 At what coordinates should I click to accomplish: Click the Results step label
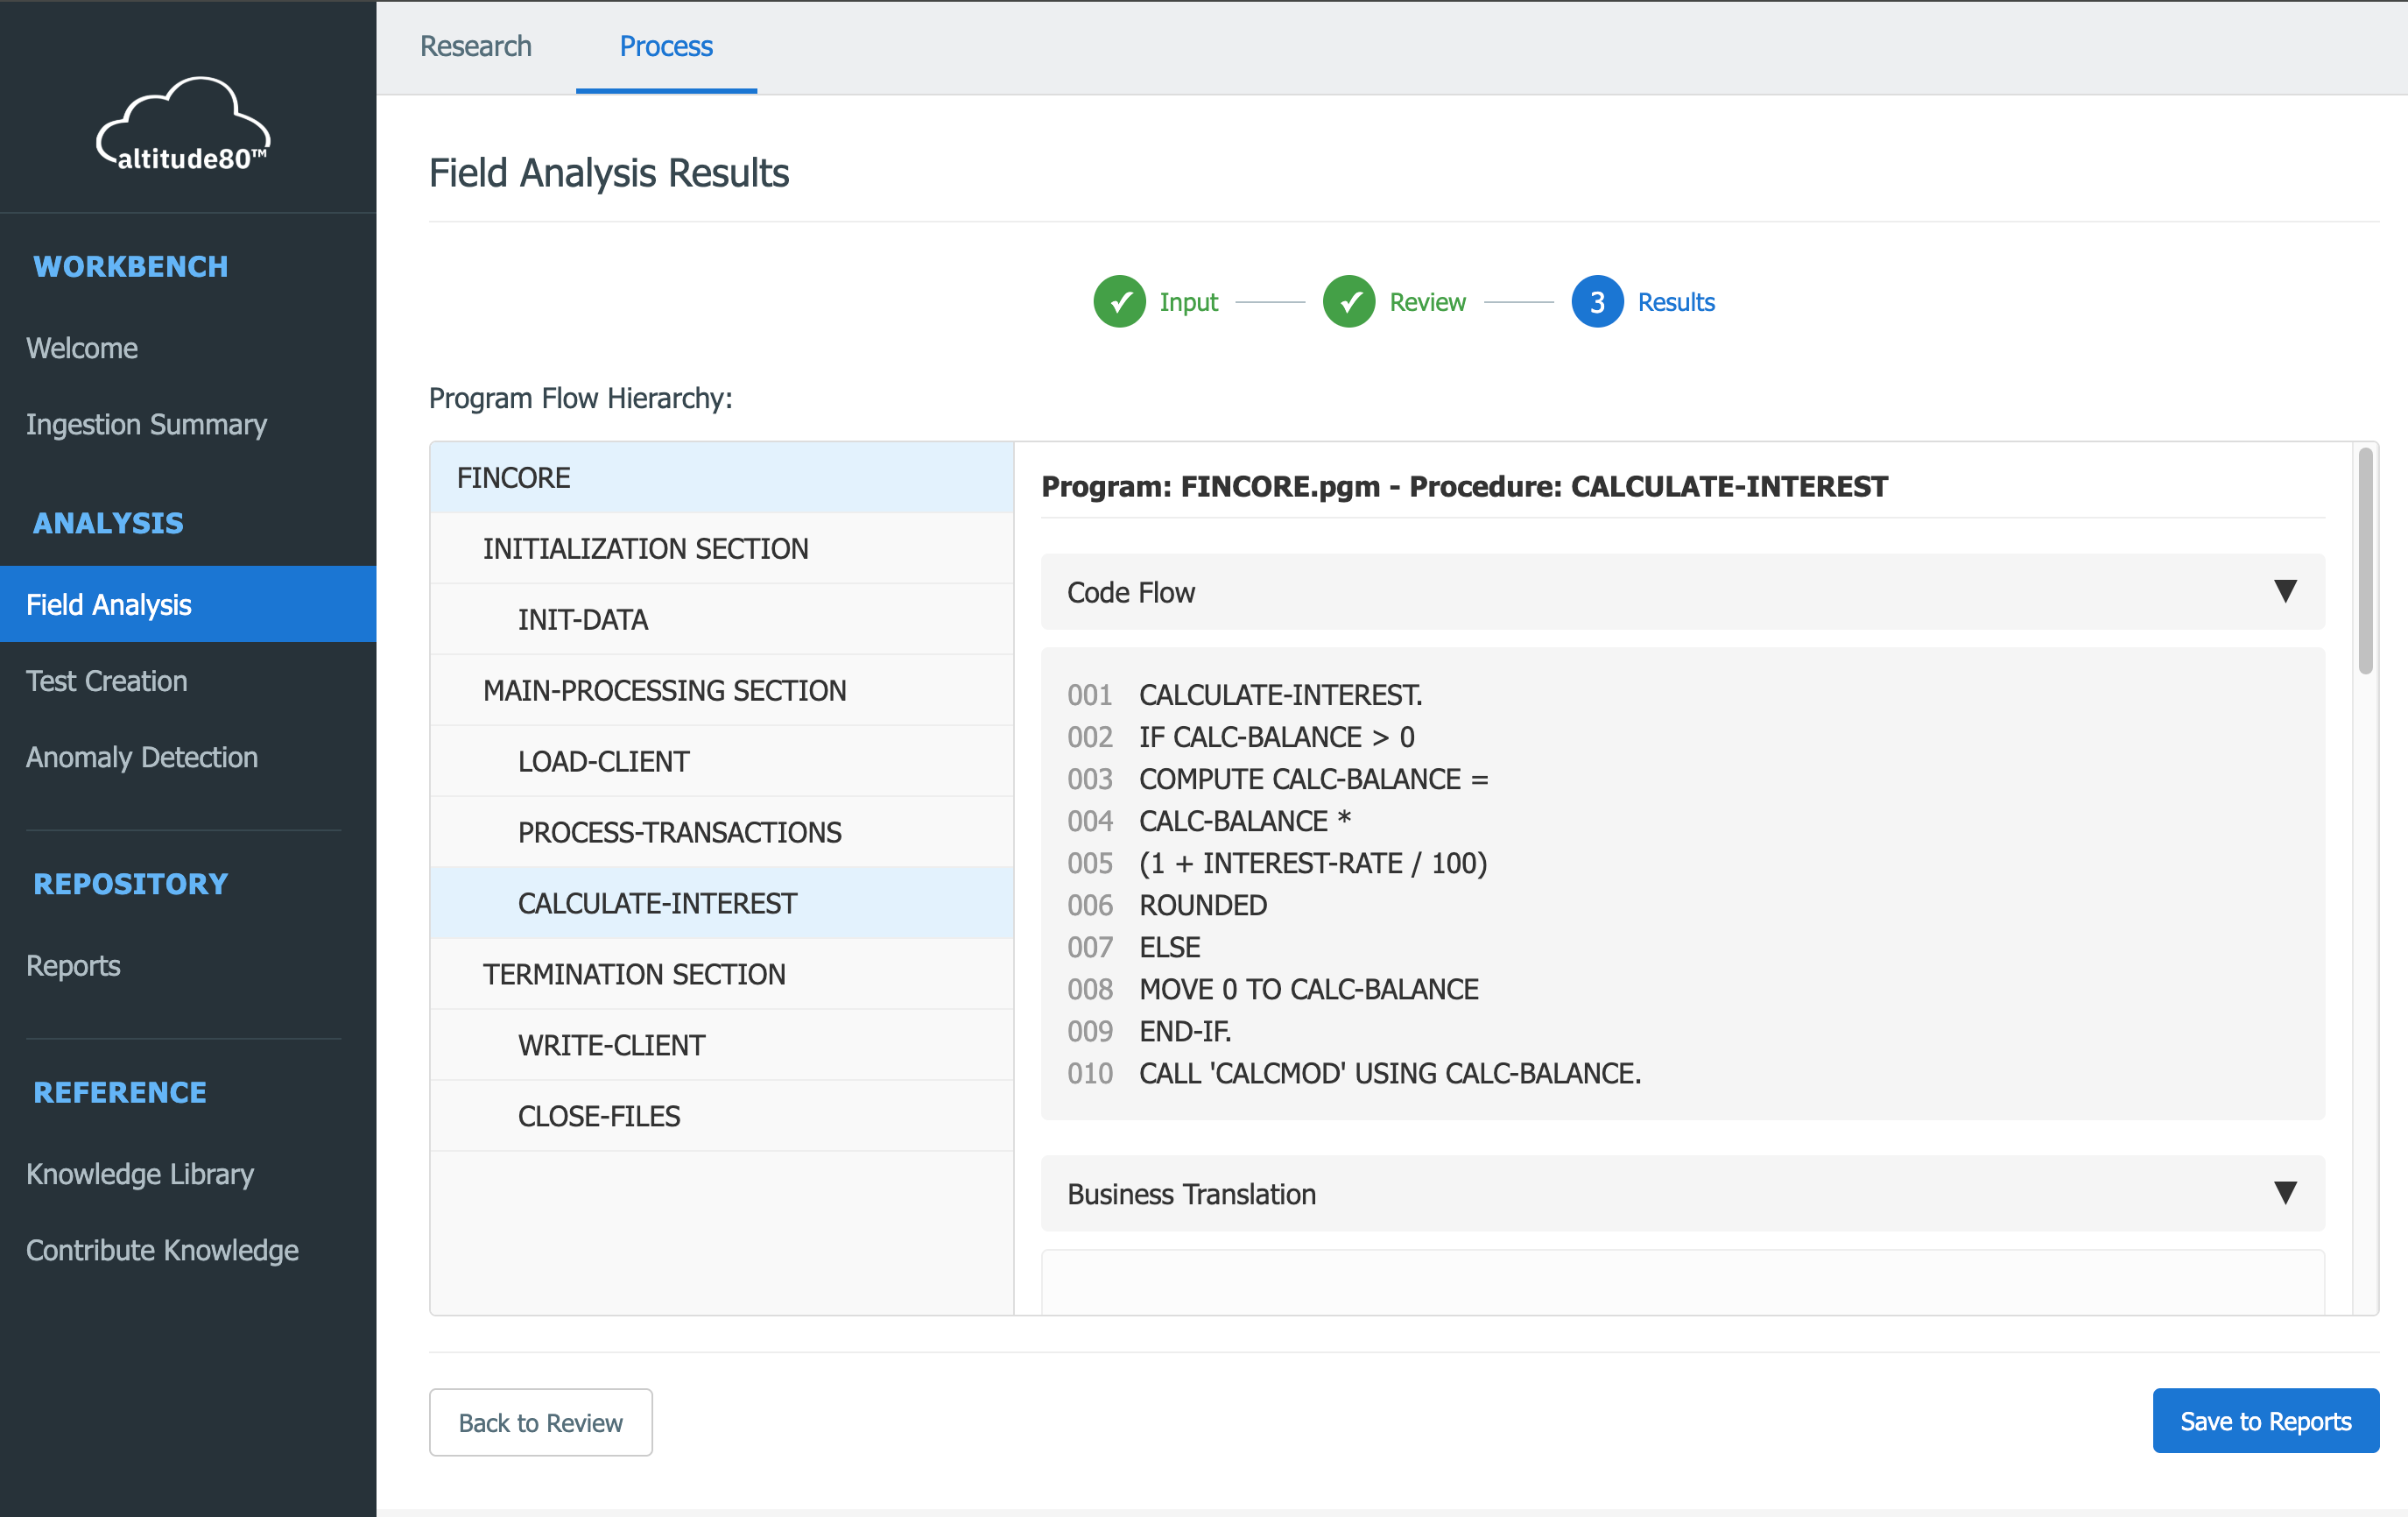tap(1676, 302)
